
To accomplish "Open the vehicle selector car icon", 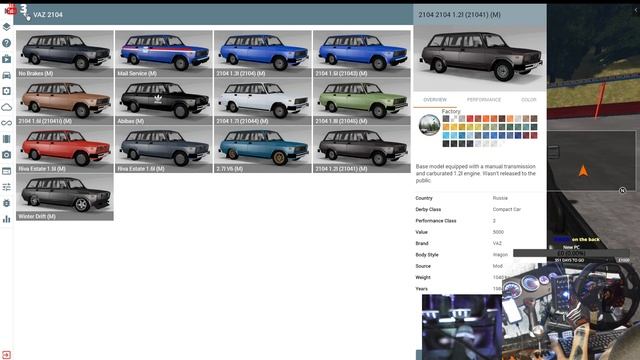I will tap(7, 75).
